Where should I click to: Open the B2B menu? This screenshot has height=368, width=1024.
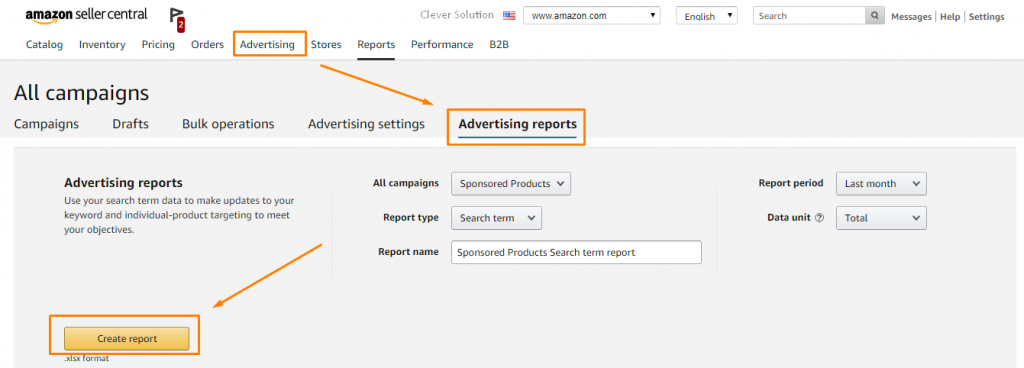point(499,44)
